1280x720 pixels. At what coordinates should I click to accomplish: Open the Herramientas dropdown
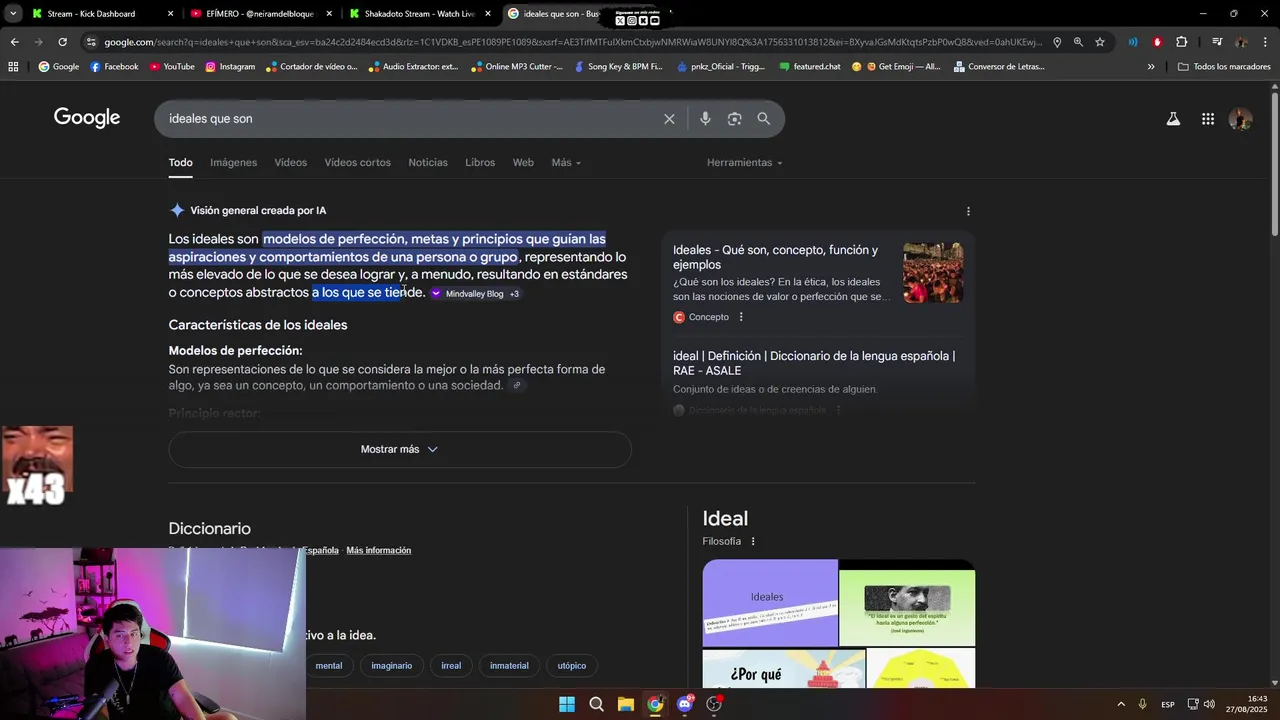745,163
